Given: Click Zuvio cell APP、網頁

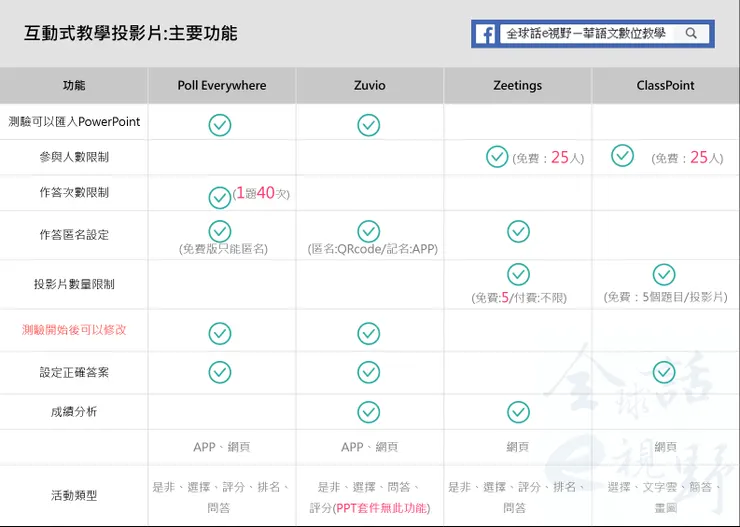Looking at the screenshot, I should 370,447.
